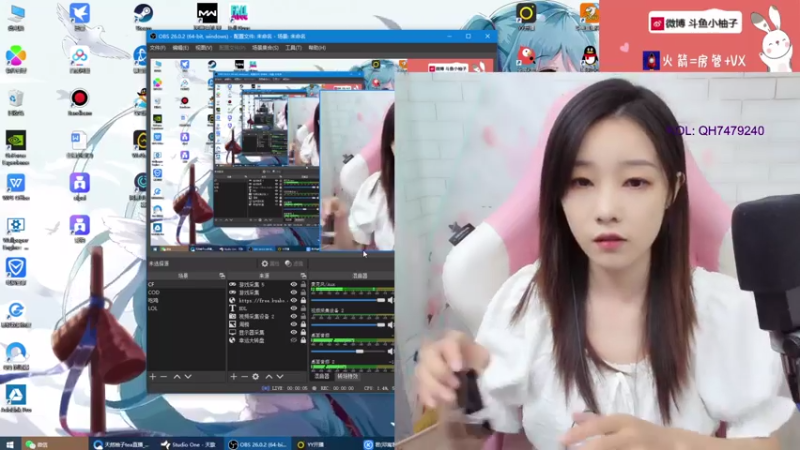Open Wallpaper Engine desktop shortcut

tap(16, 233)
